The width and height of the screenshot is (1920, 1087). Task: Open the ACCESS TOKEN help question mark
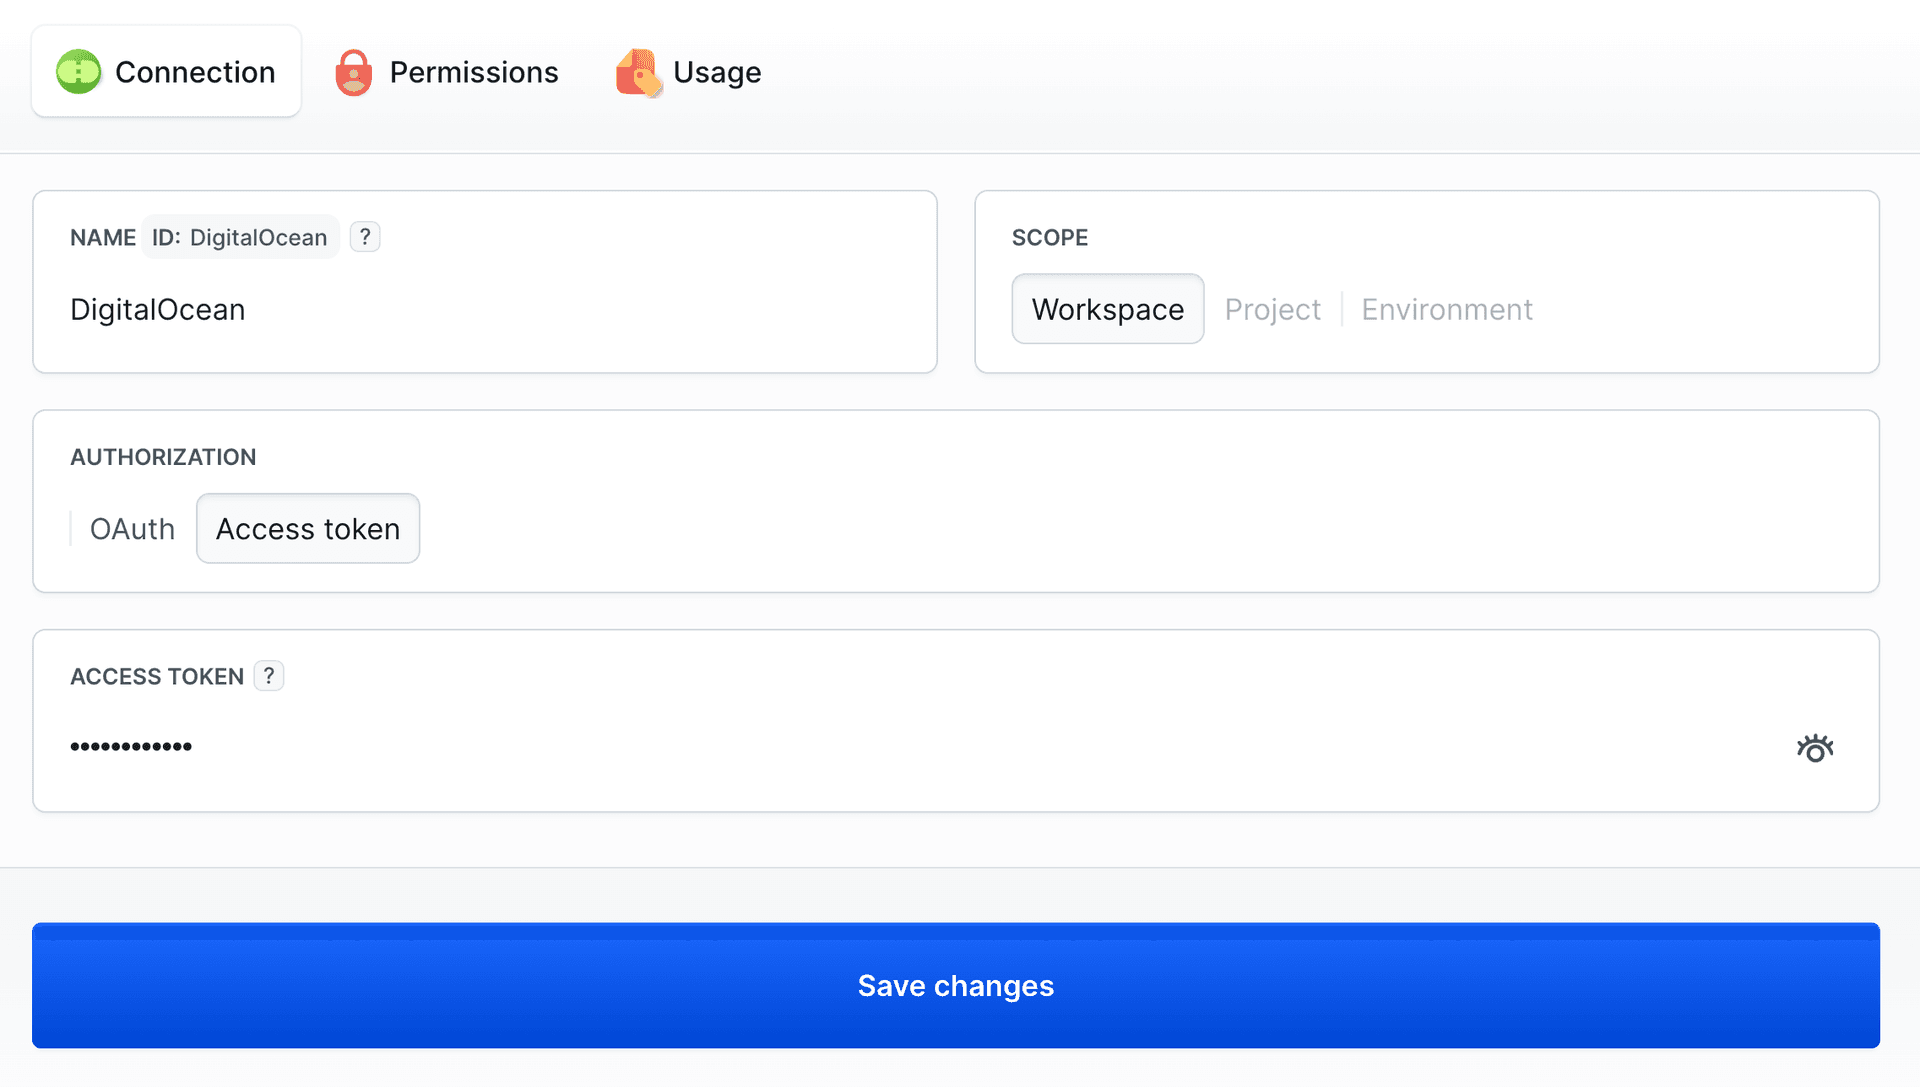268,675
